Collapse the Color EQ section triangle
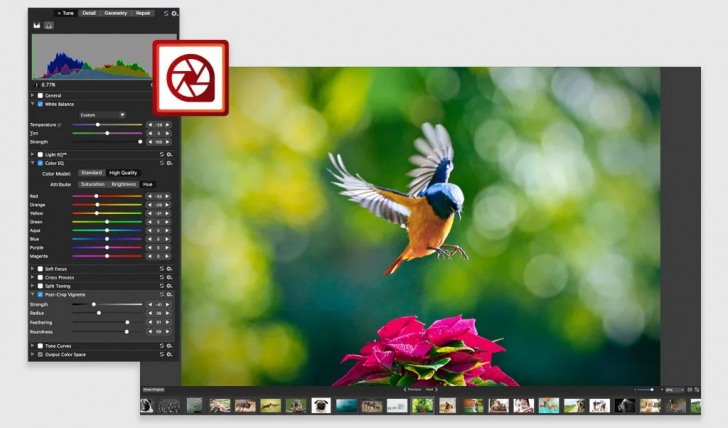Image resolution: width=728 pixels, height=428 pixels. (32, 163)
